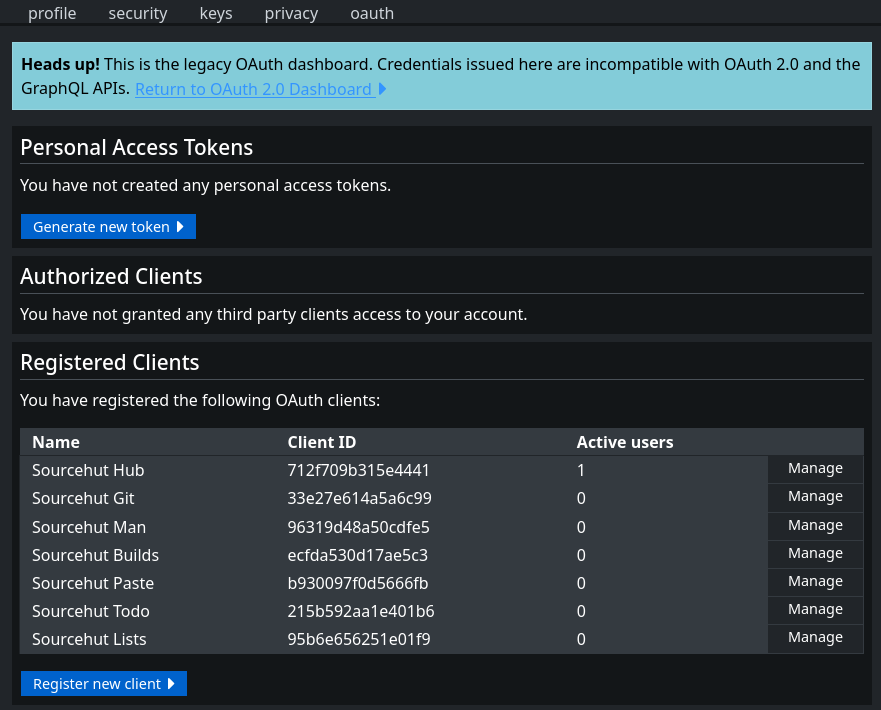Open the profile tab

52,13
